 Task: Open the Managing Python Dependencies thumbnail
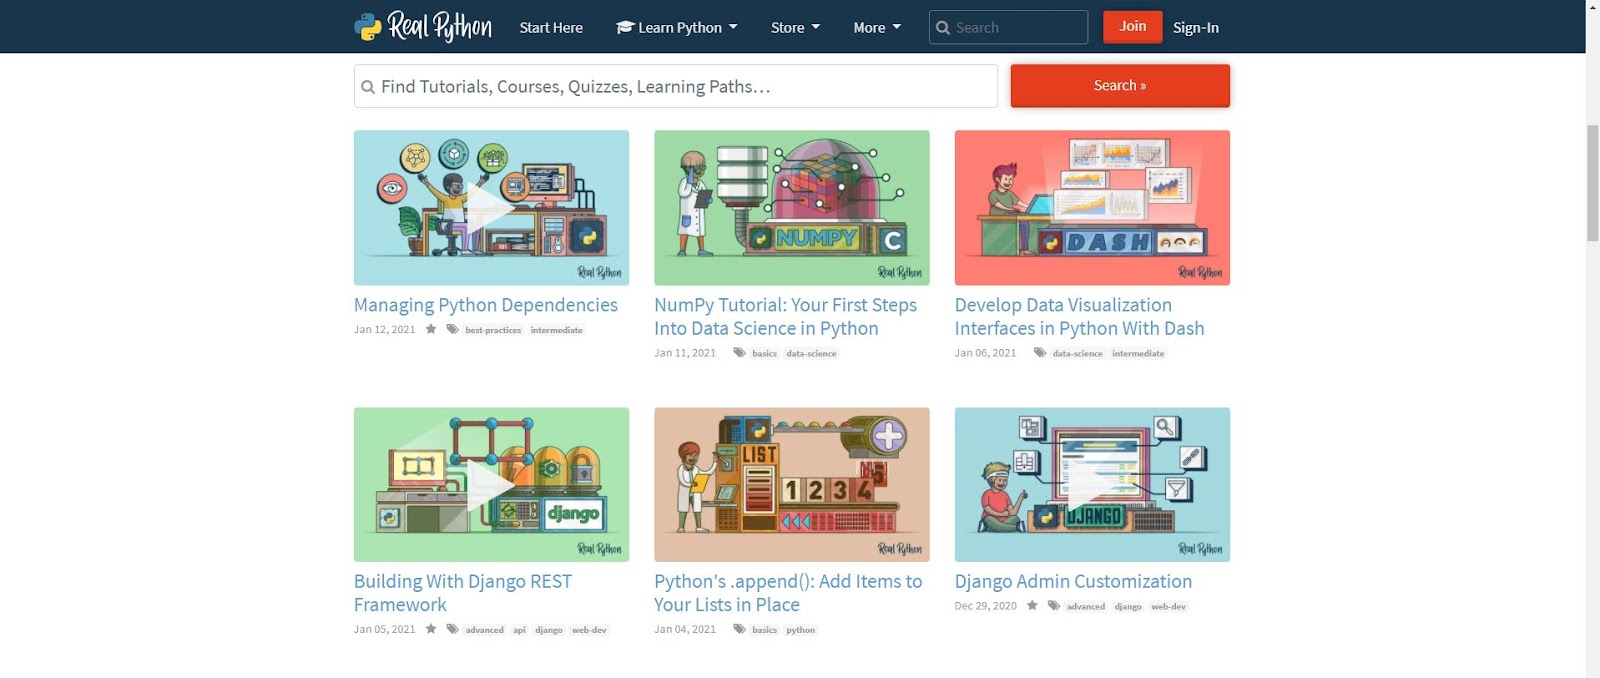[x=491, y=207]
